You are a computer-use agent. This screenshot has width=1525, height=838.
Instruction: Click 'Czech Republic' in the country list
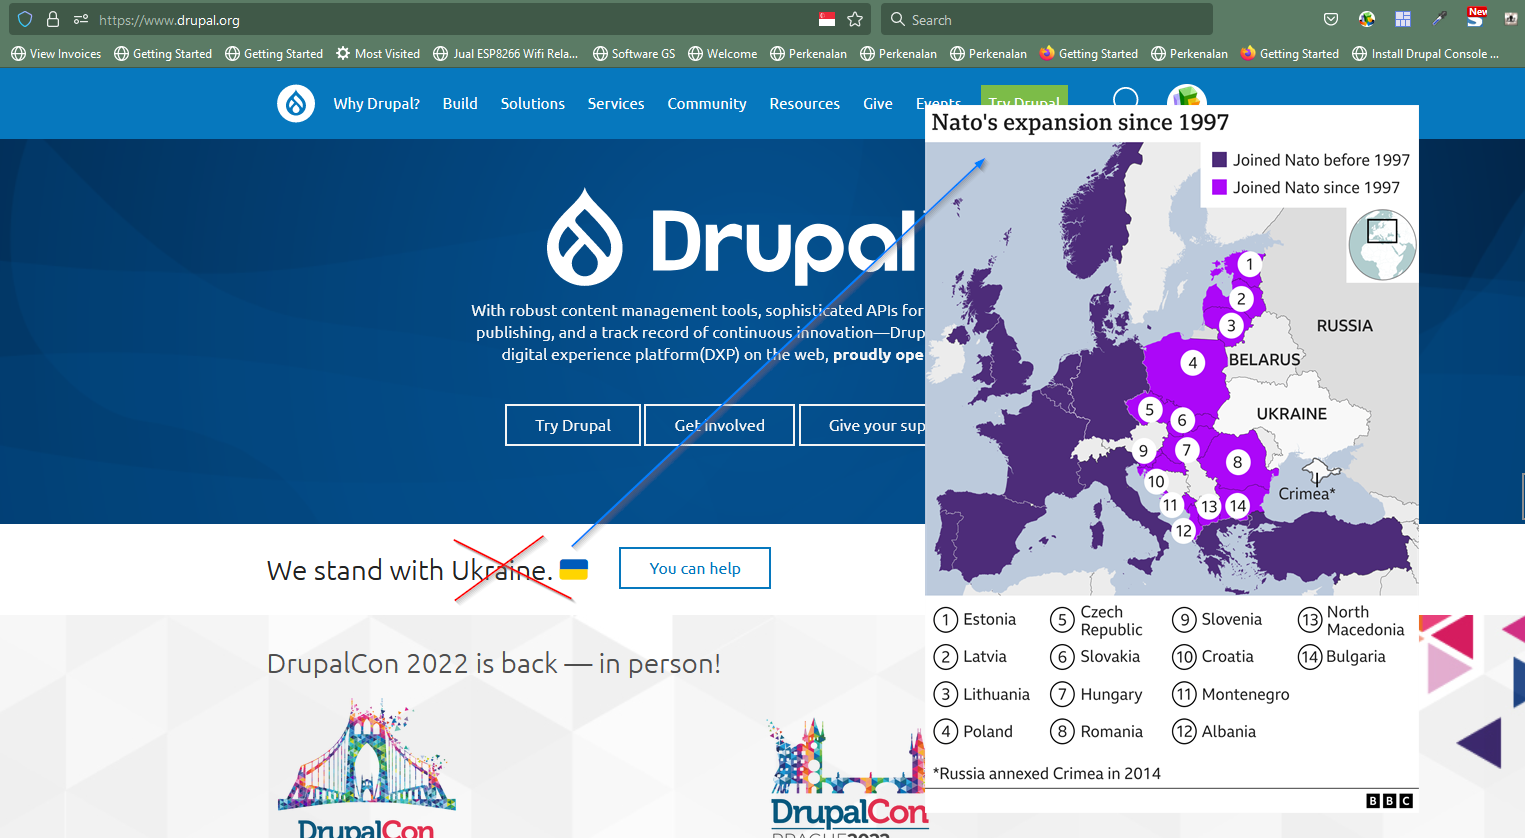coord(1111,621)
